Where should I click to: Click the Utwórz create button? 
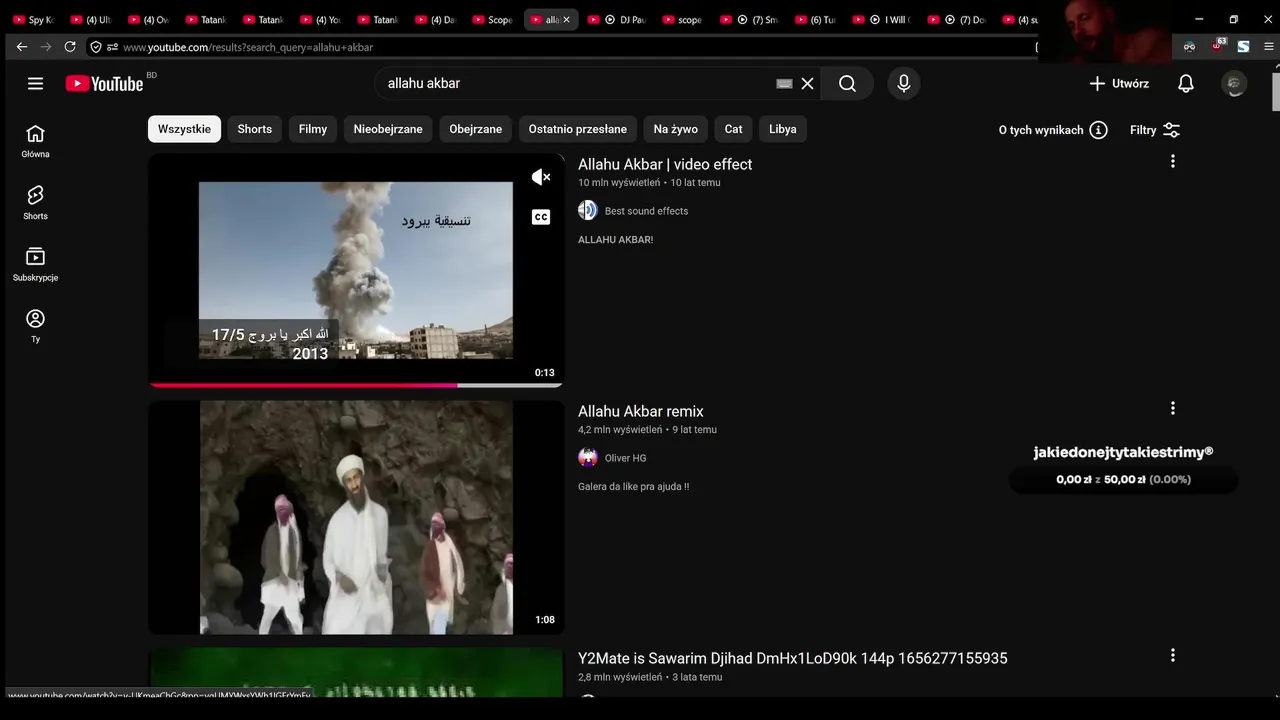[x=1119, y=84]
